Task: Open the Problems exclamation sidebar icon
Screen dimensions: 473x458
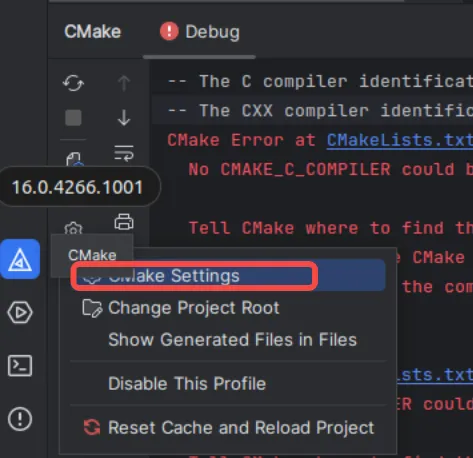Action: [x=20, y=419]
